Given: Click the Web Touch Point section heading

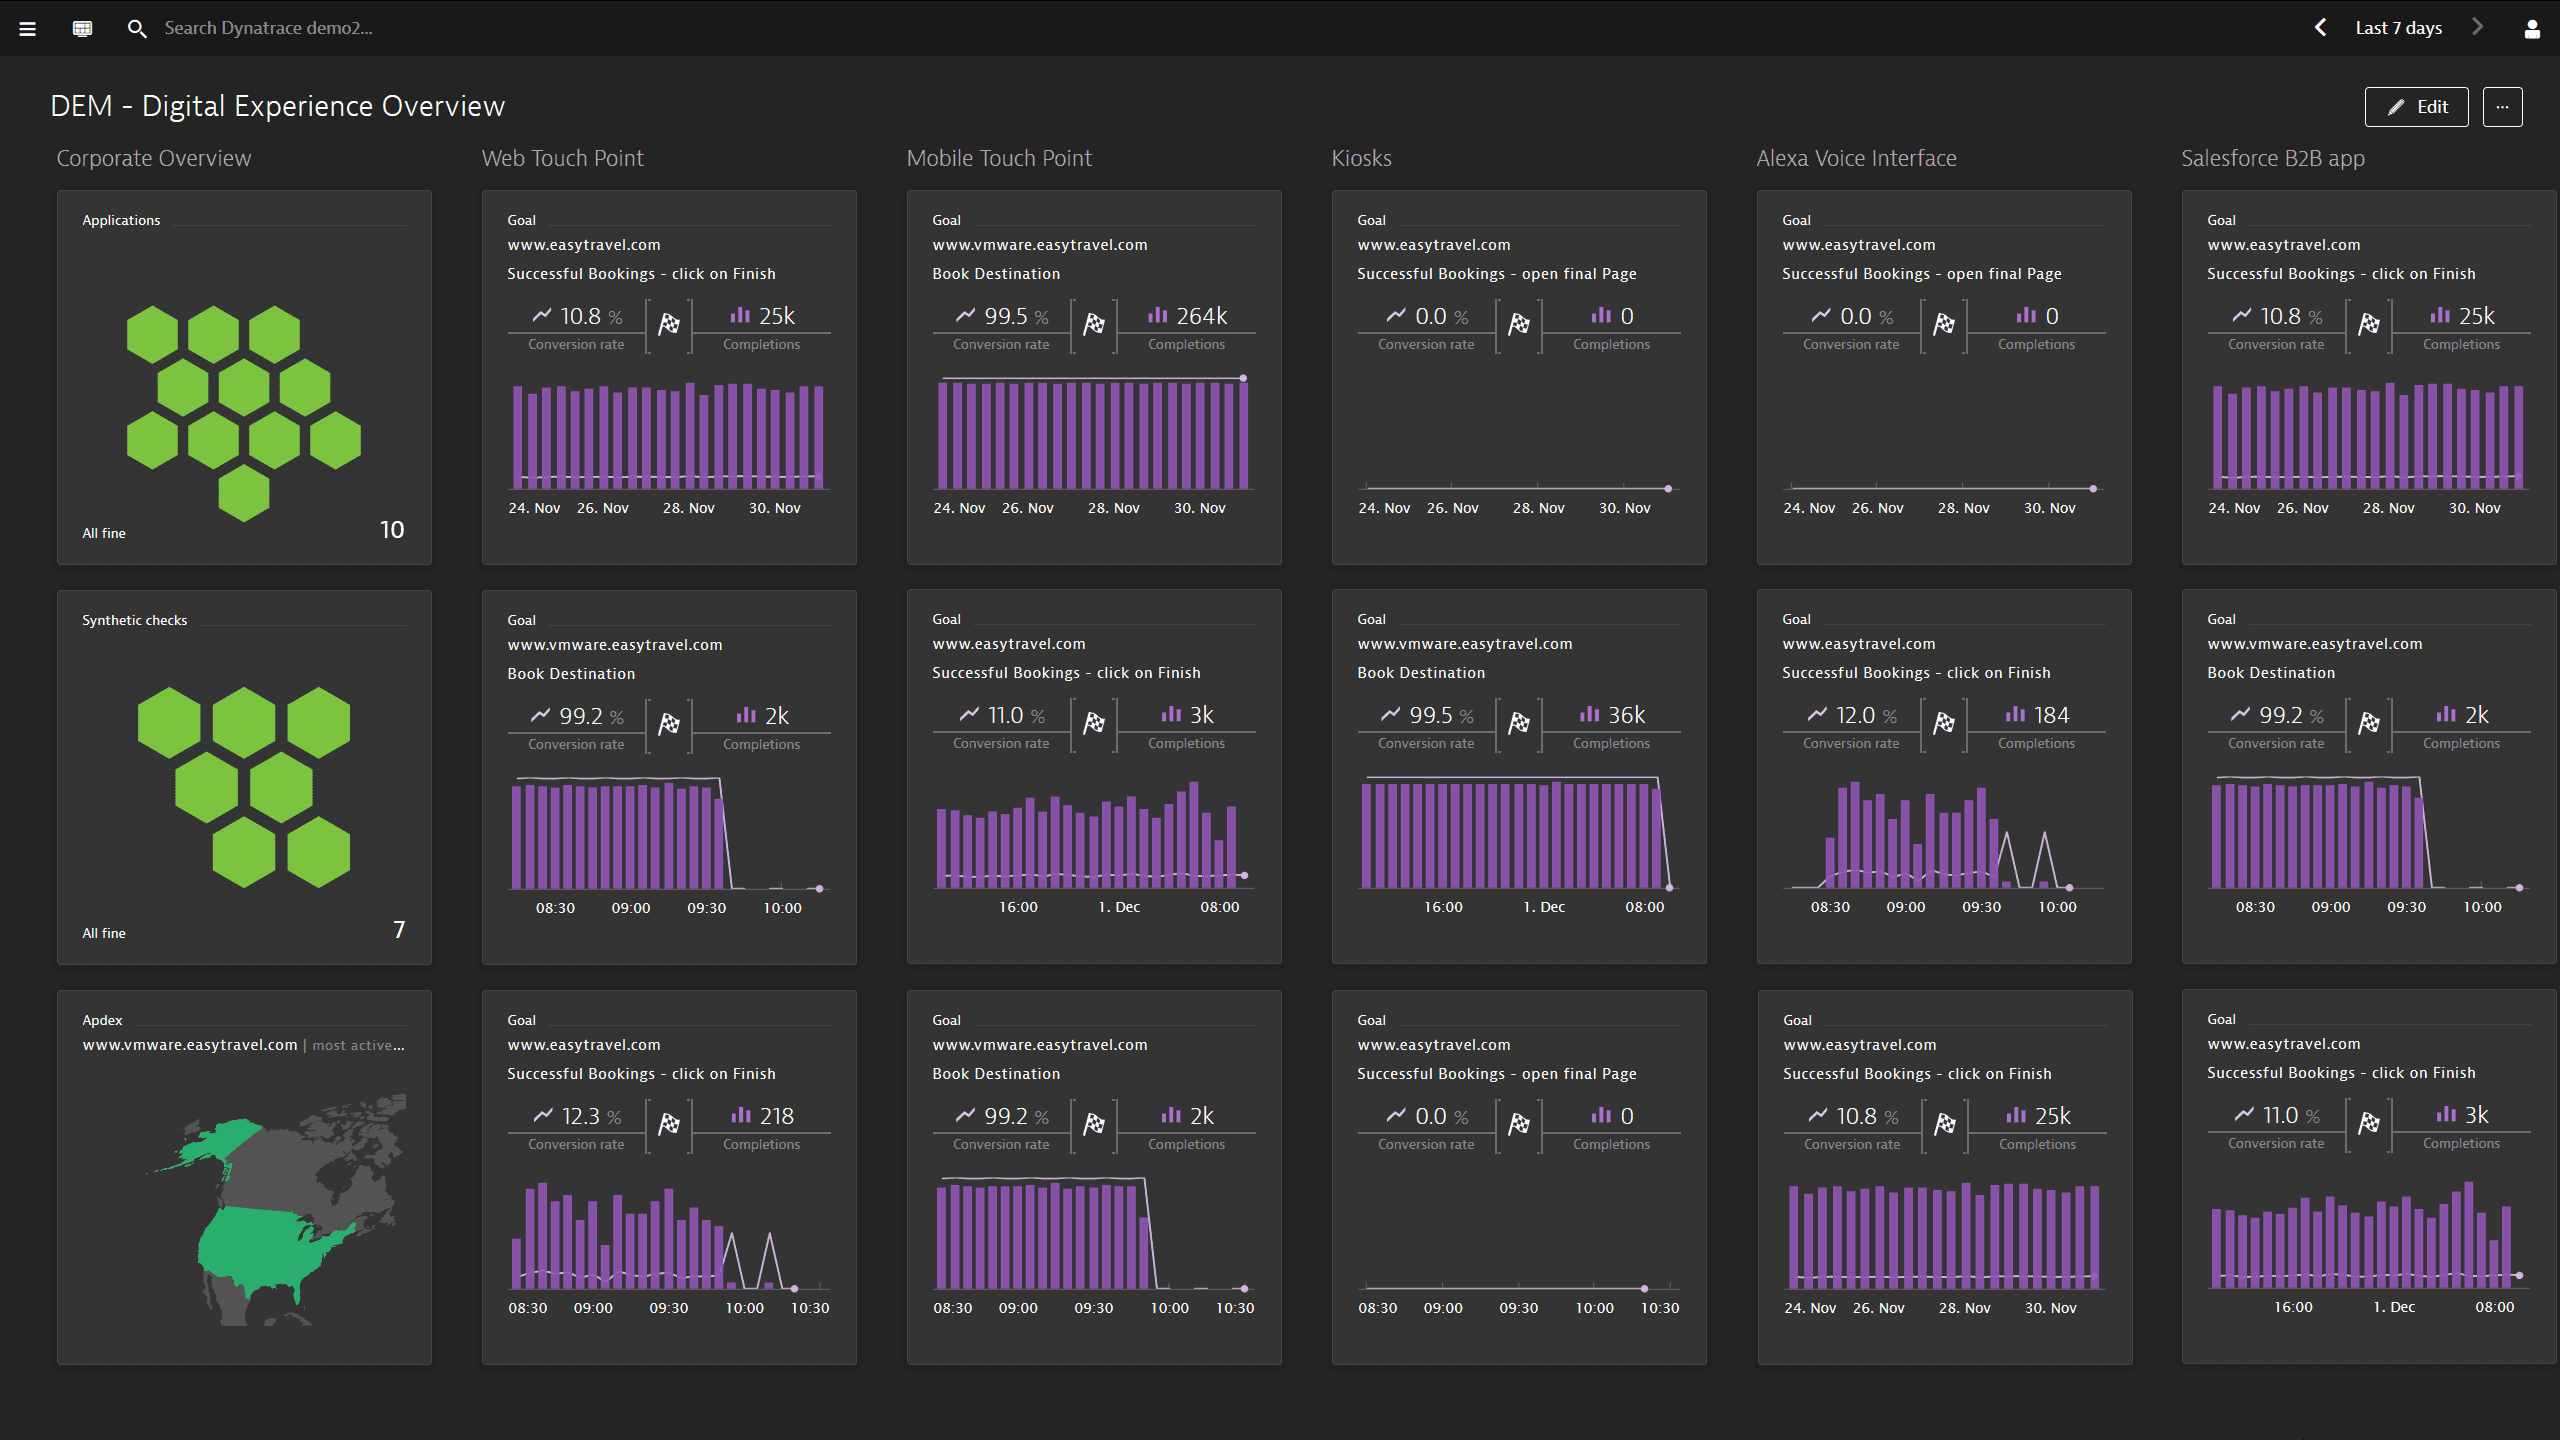Looking at the screenshot, I should [x=562, y=158].
